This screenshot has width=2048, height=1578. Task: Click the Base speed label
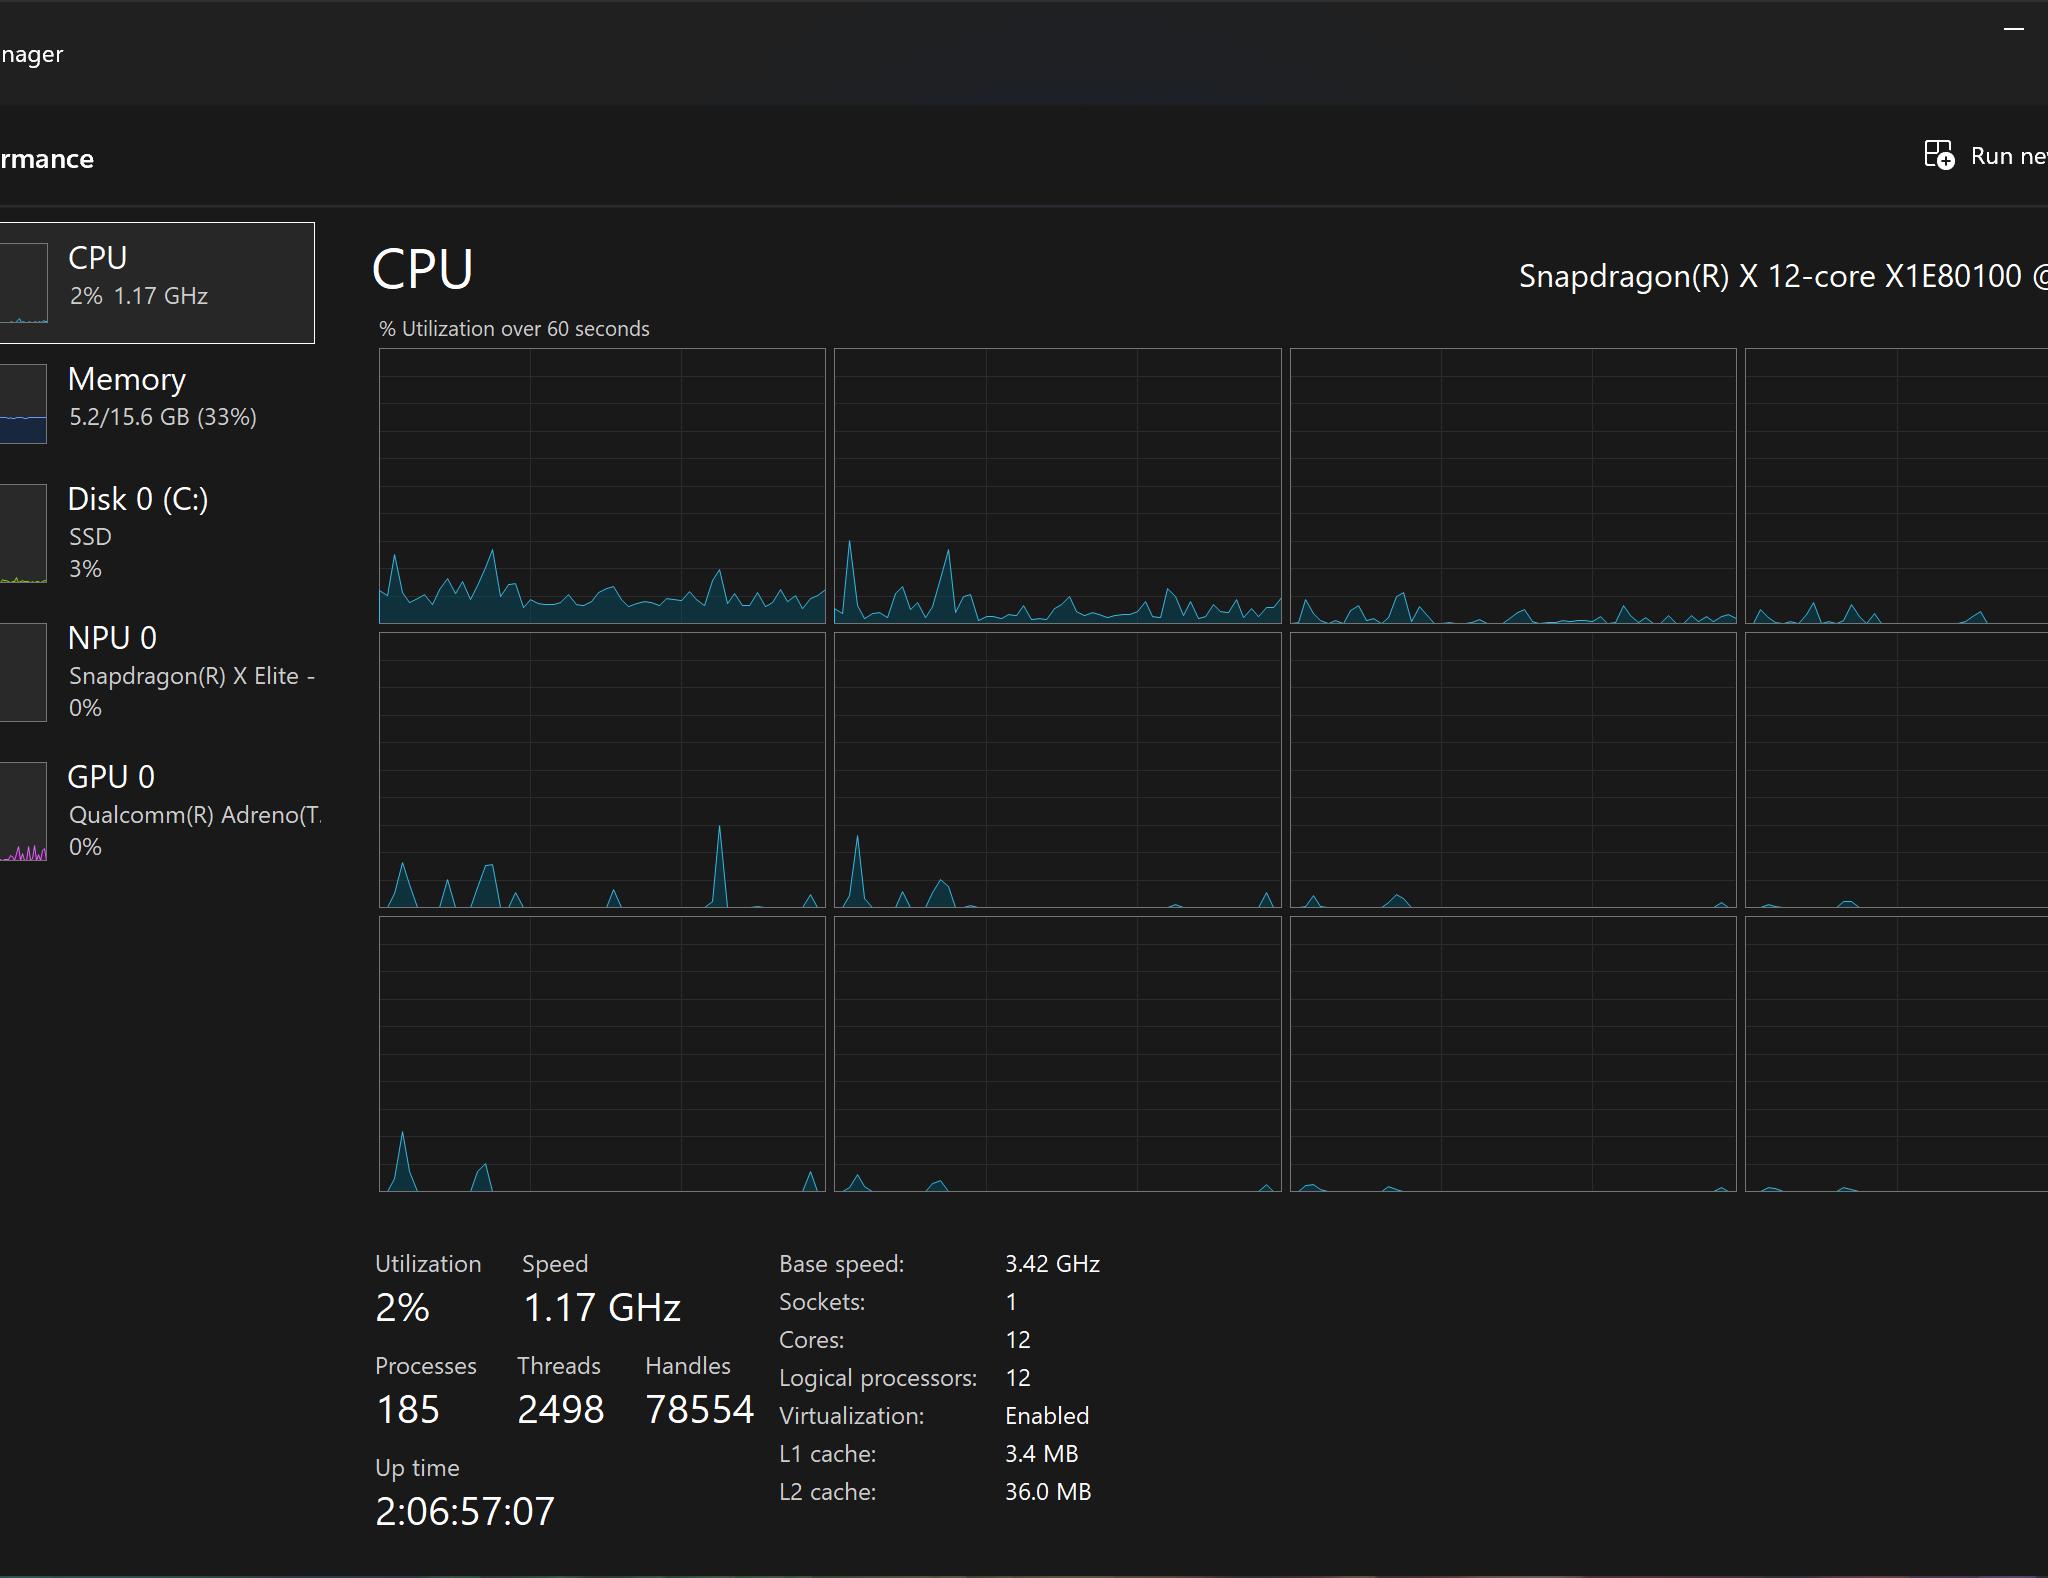pos(842,1264)
